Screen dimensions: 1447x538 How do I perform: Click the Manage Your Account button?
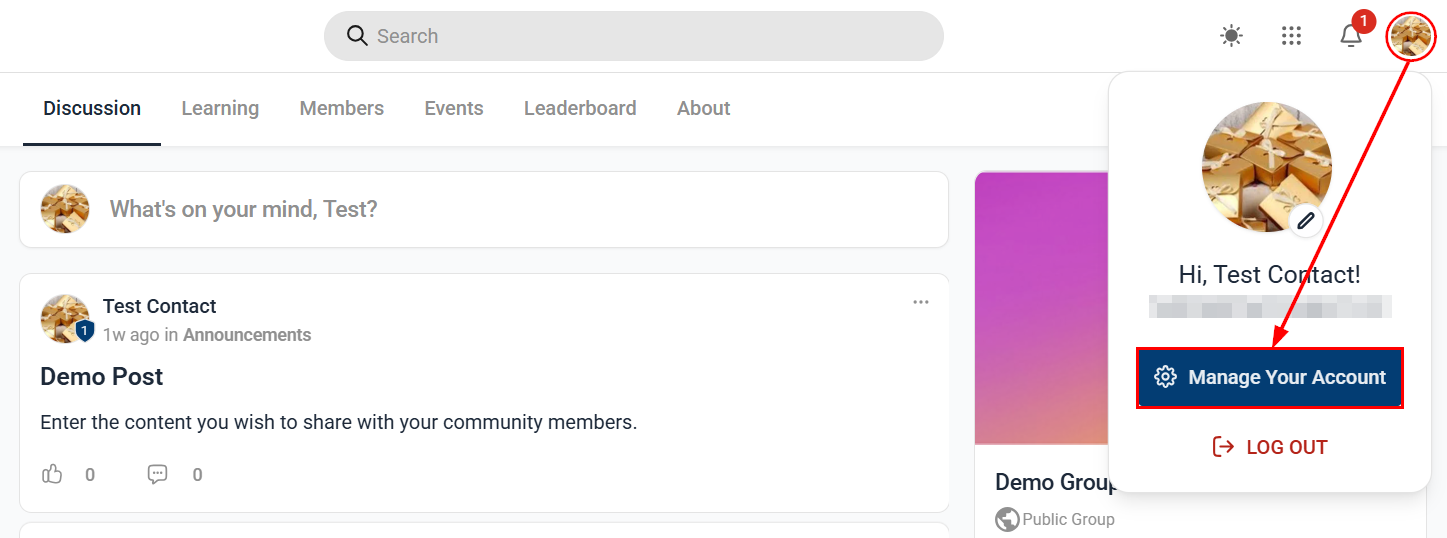pos(1270,377)
